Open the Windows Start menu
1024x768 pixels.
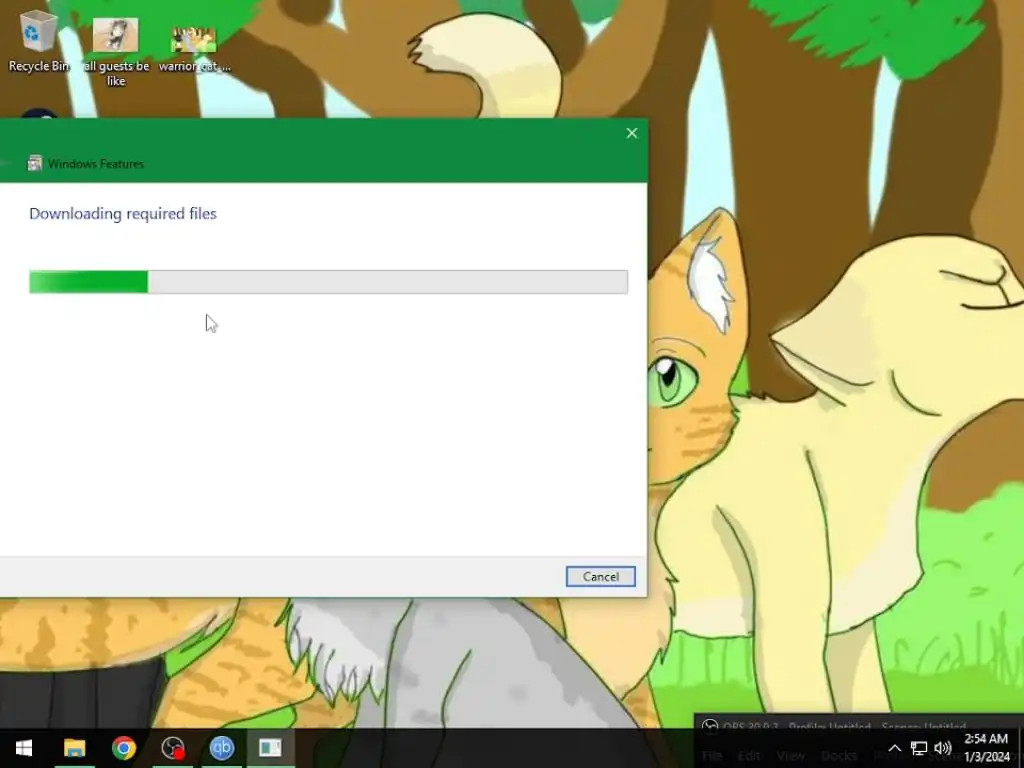[24, 748]
